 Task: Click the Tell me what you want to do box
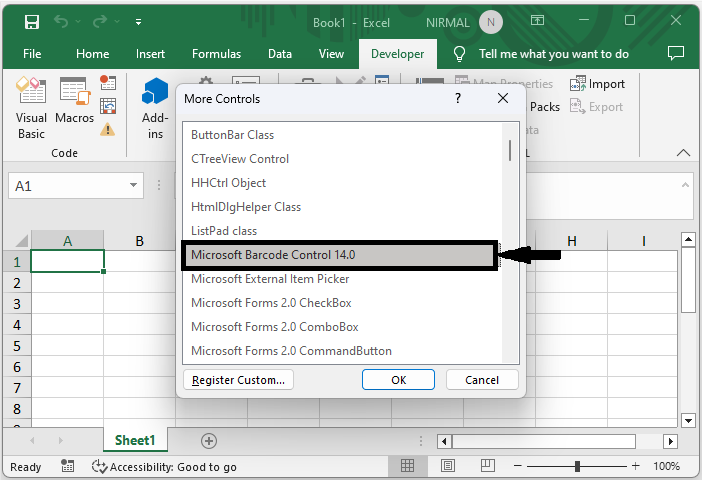pyautogui.click(x=554, y=54)
